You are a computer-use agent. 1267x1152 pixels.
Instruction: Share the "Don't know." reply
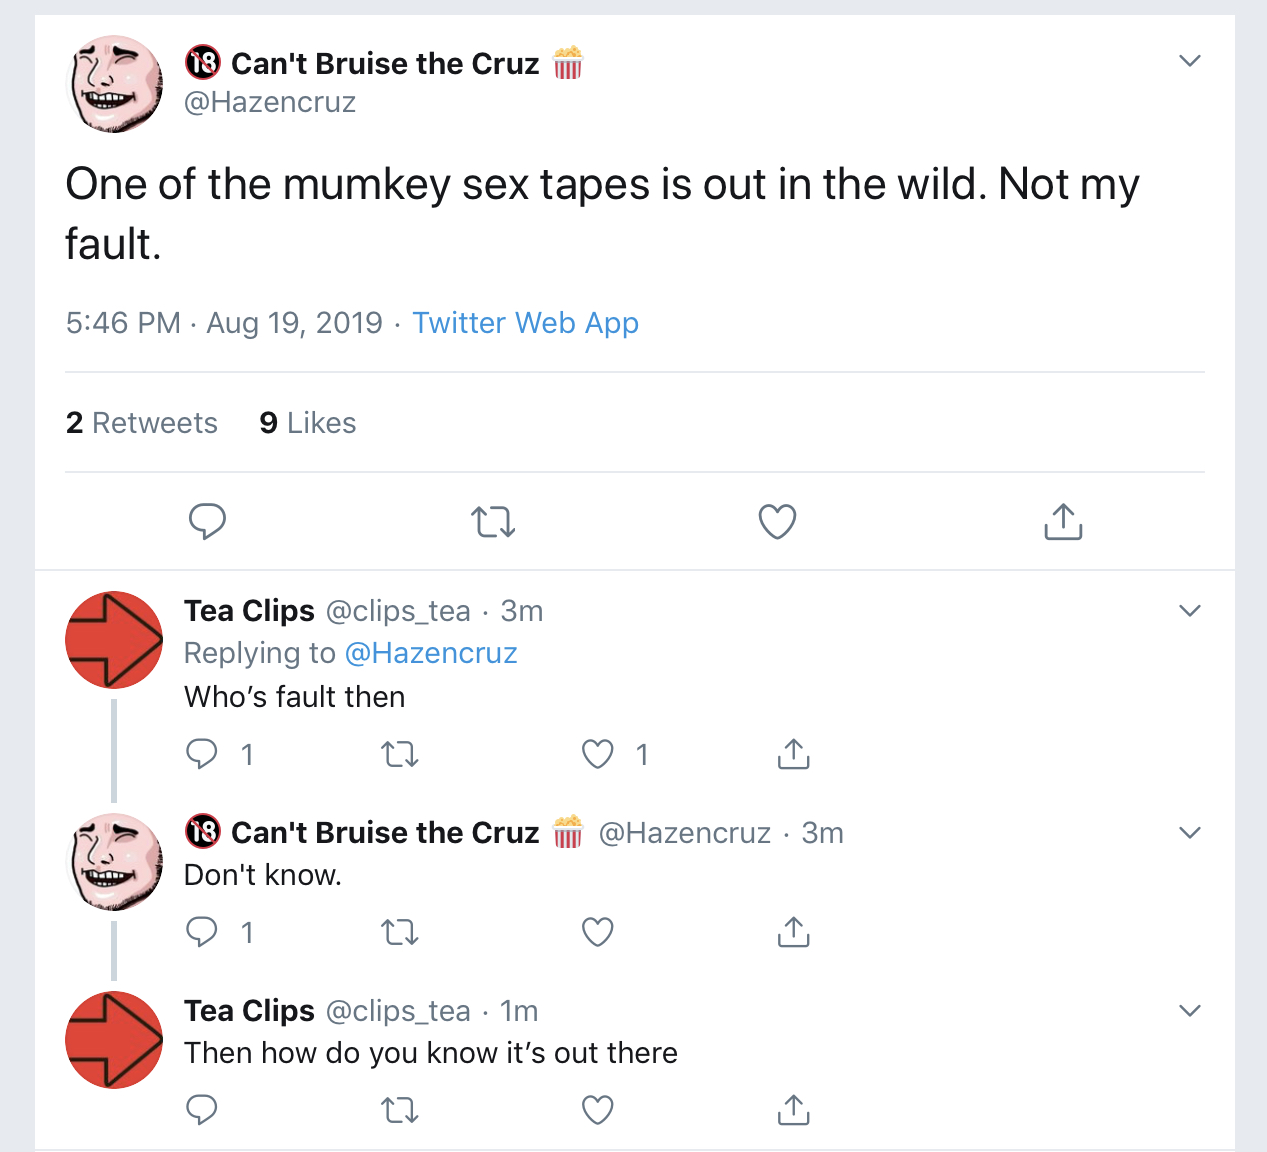coord(793,931)
